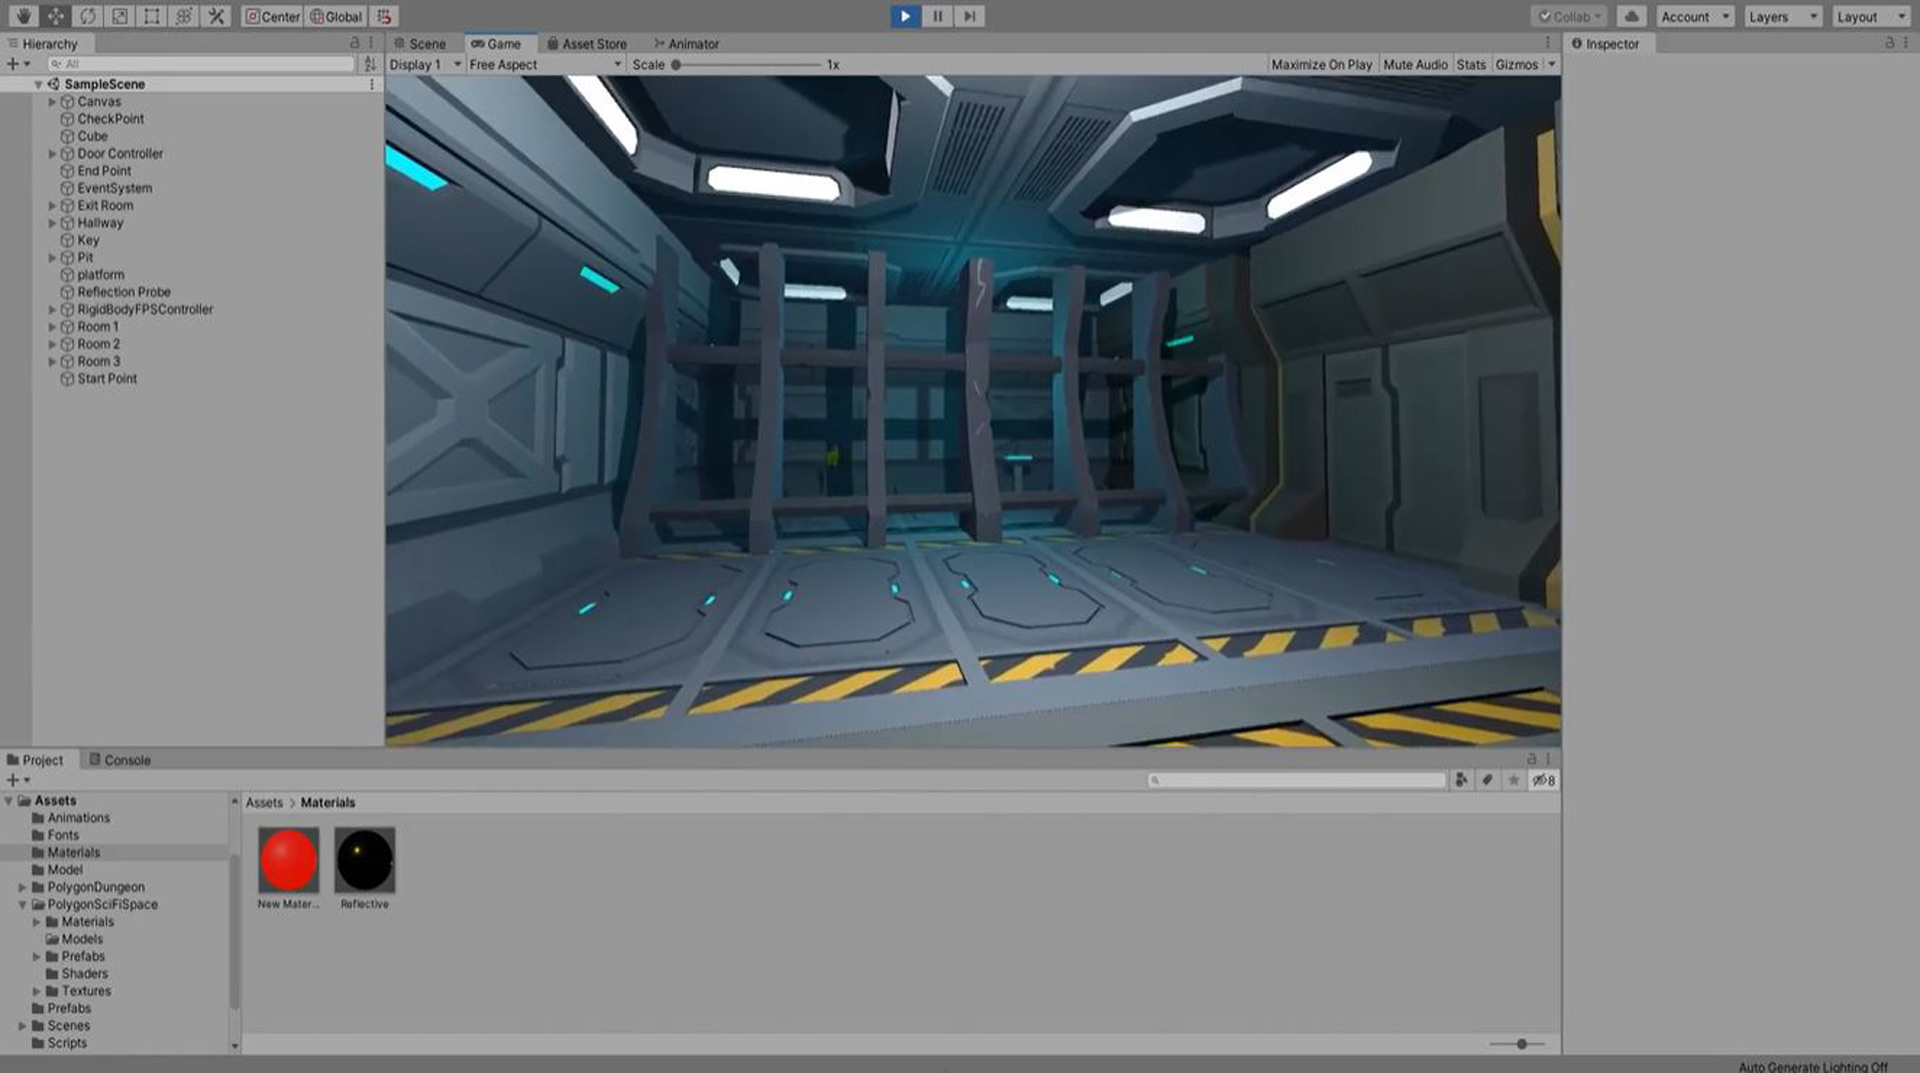Switch to the Scene tab
This screenshot has width=1920, height=1073.
[420, 44]
